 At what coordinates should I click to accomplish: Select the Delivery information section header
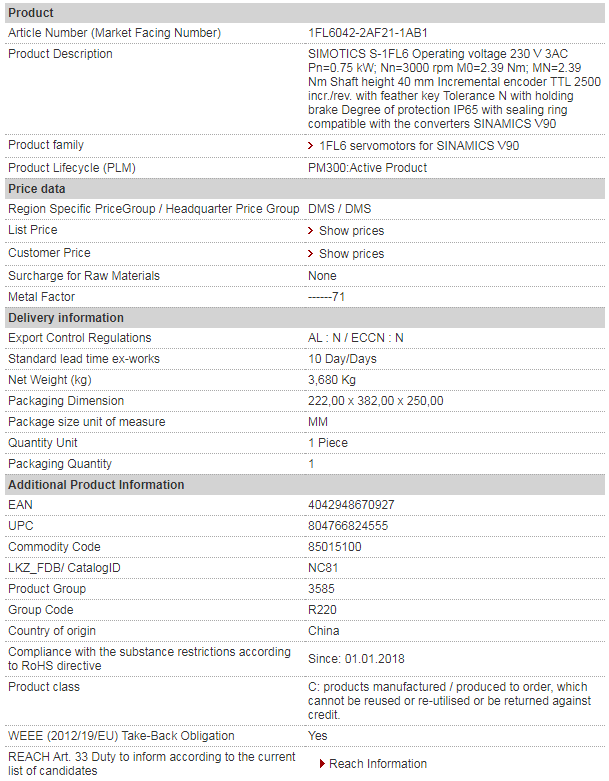point(305,318)
